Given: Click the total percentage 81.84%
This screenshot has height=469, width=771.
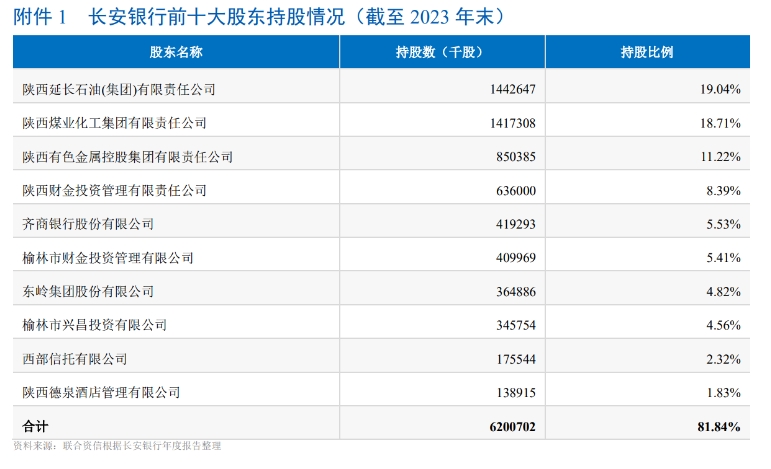Looking at the screenshot, I should [x=719, y=426].
